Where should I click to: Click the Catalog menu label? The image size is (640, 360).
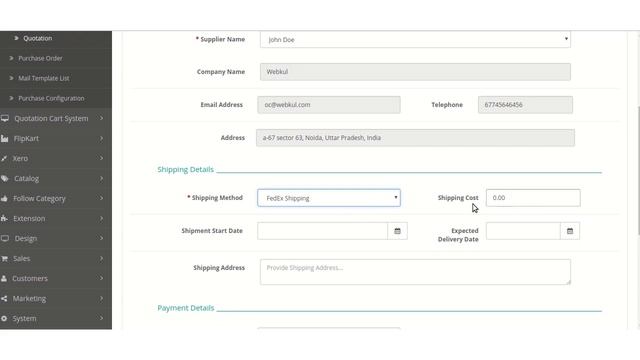pos(27,179)
